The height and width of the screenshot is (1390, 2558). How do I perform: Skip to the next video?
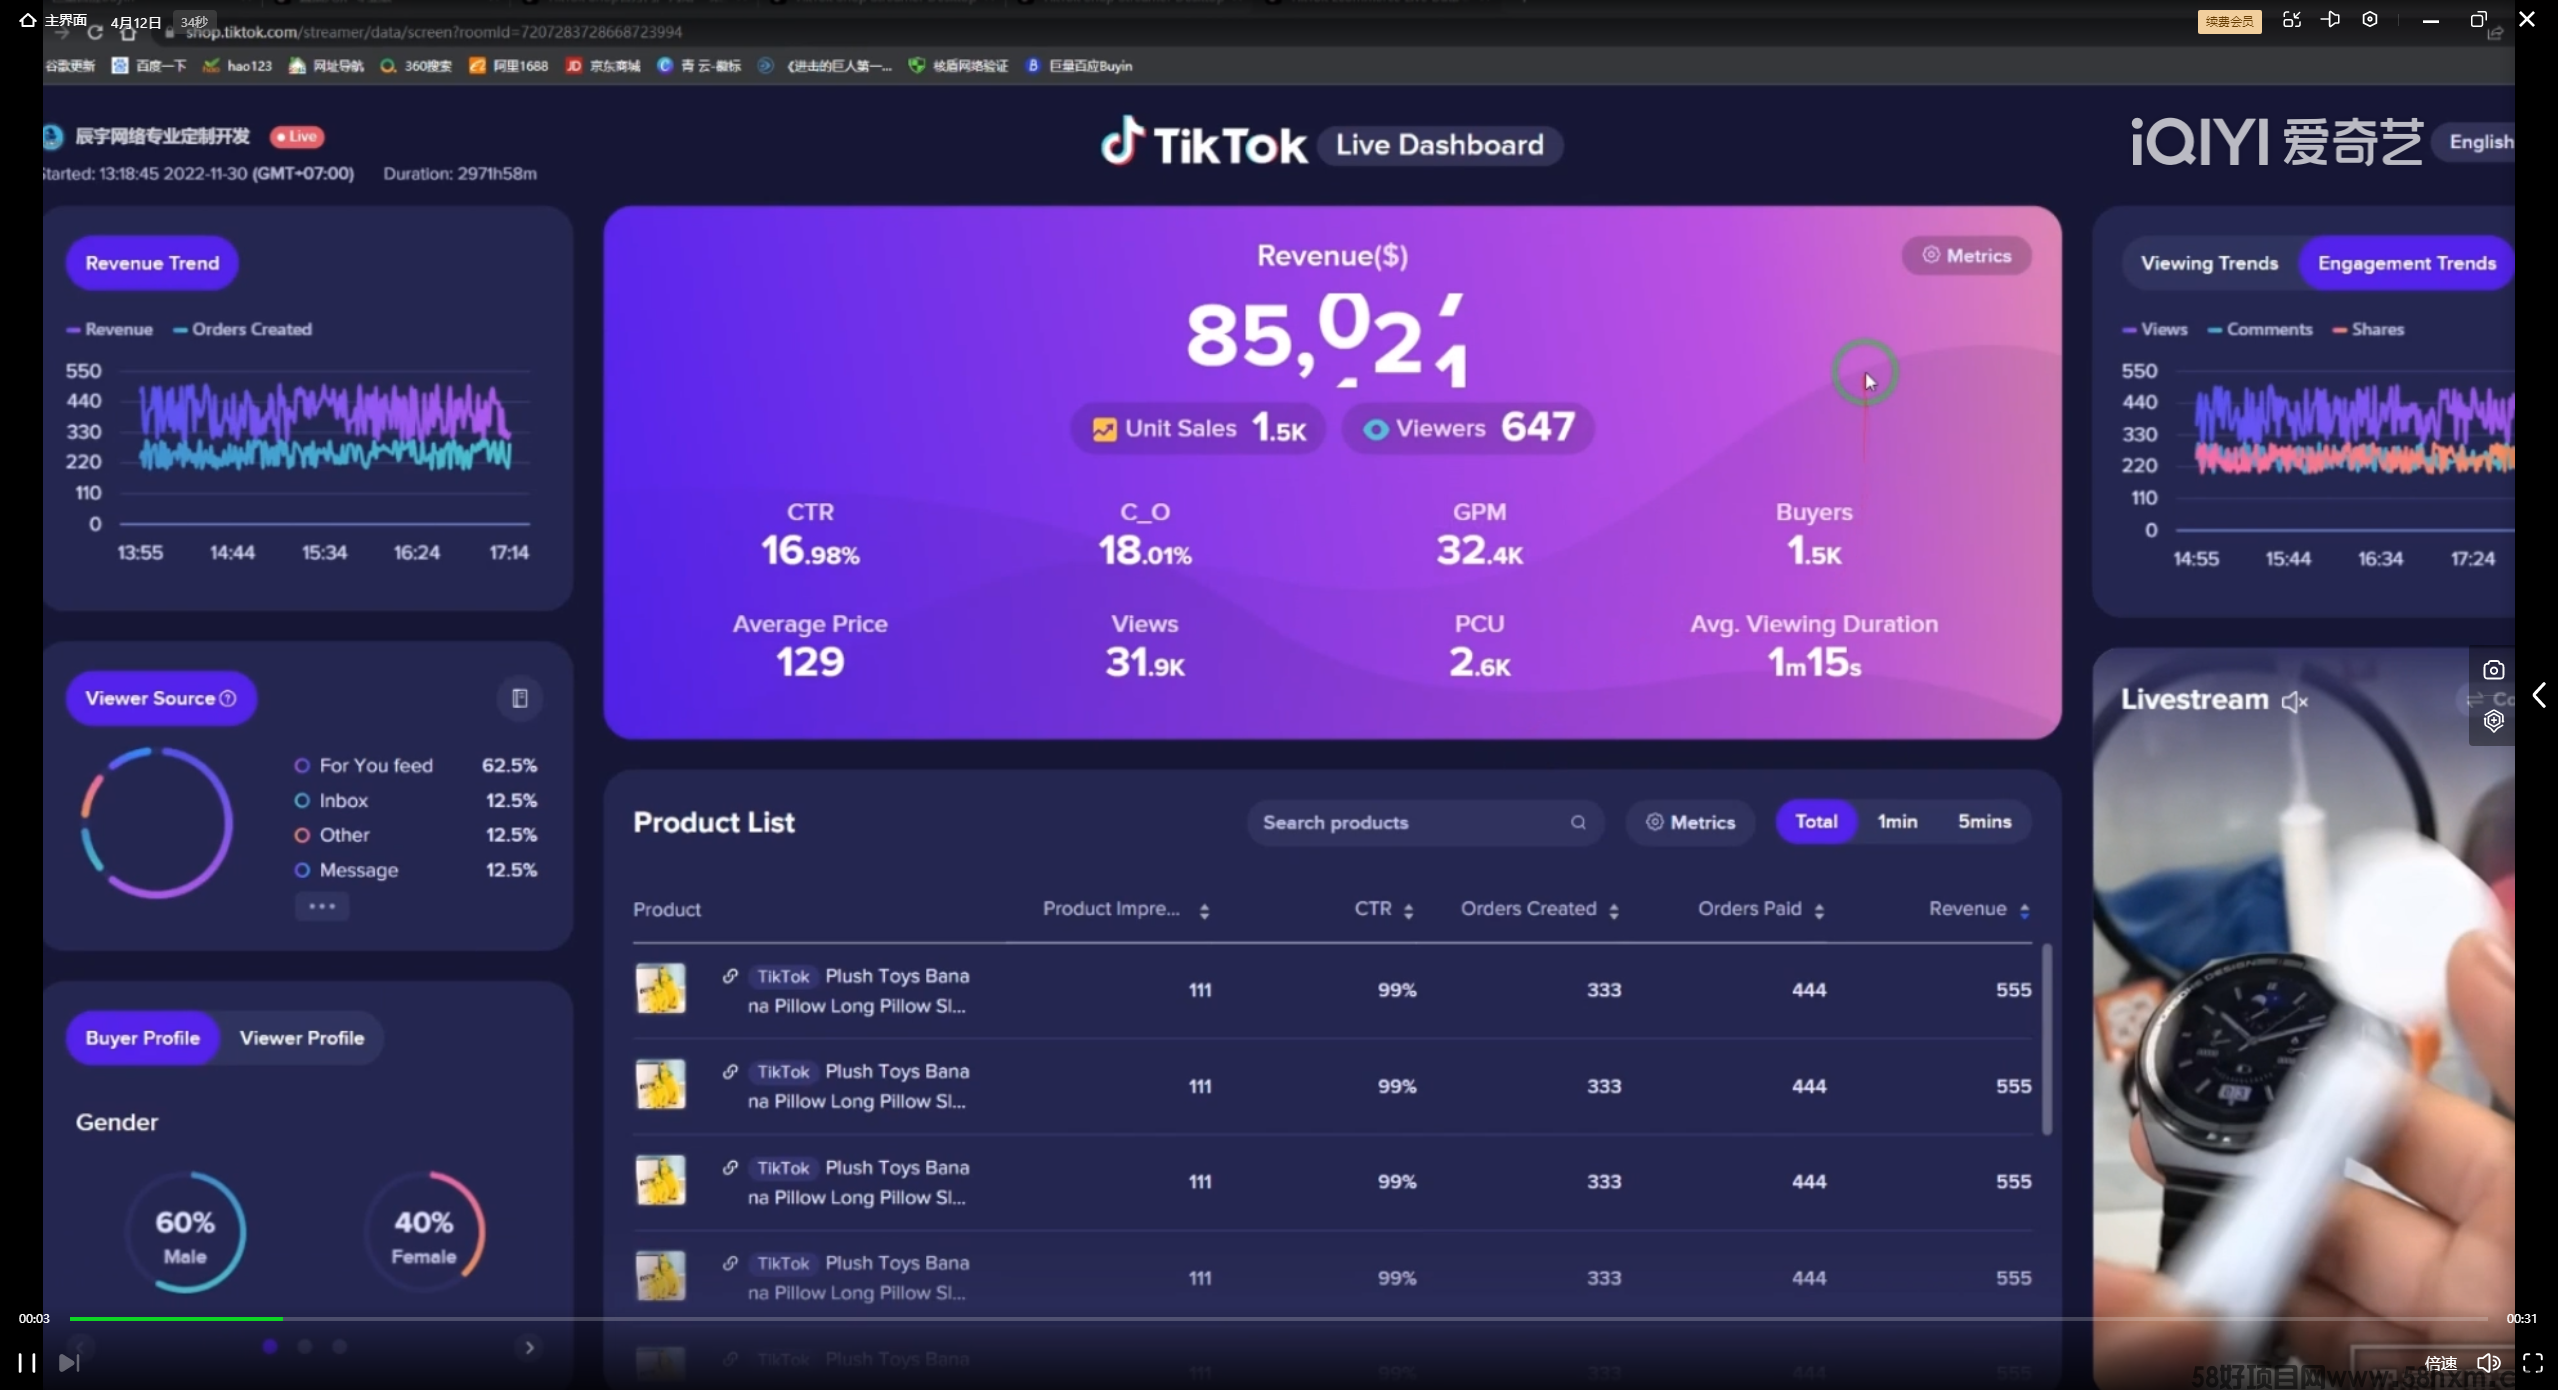click(68, 1362)
